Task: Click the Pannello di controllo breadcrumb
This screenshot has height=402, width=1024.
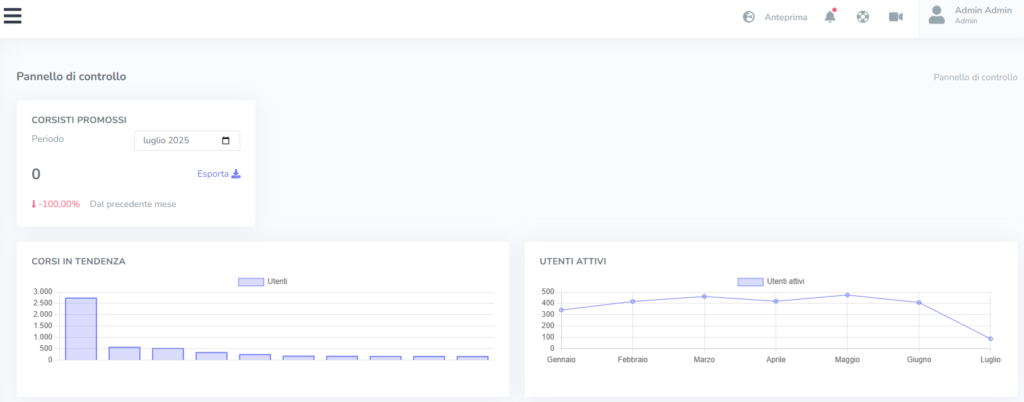Action: coord(974,77)
